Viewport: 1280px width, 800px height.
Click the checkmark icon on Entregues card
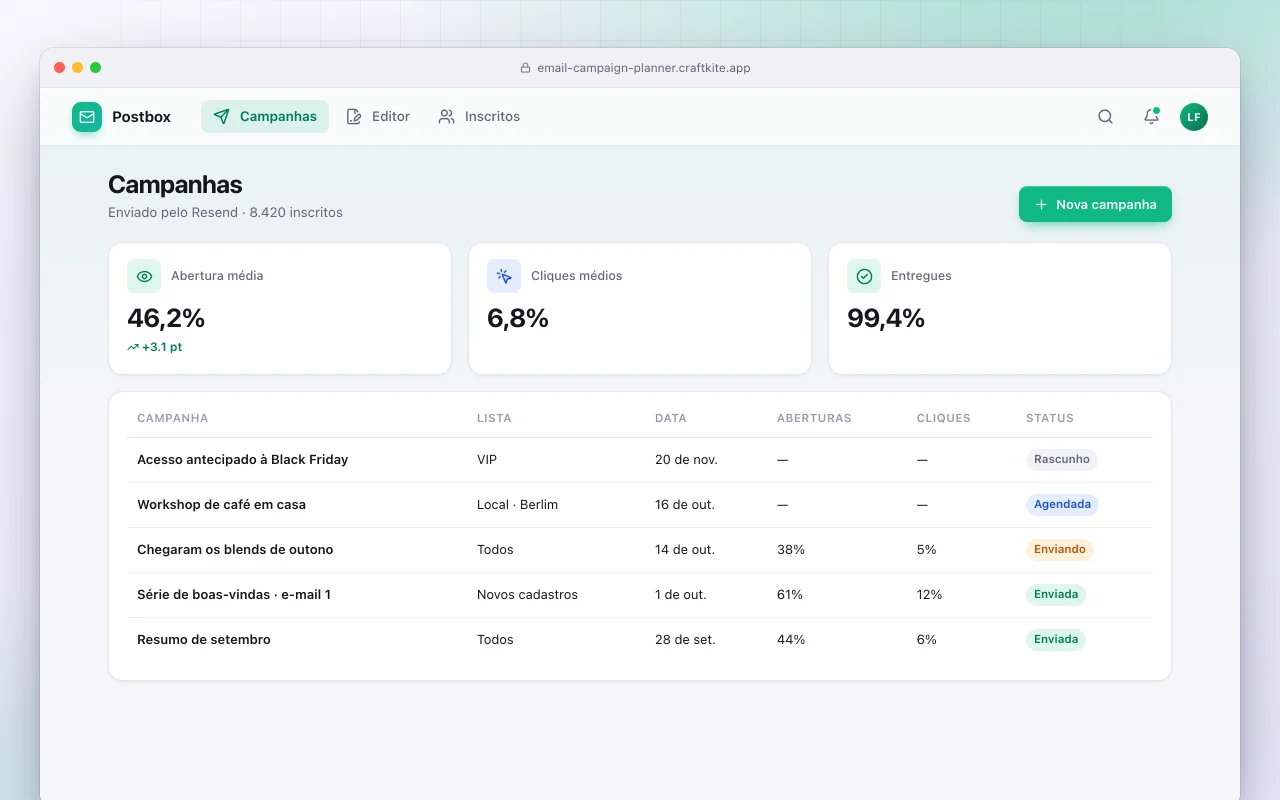point(864,276)
